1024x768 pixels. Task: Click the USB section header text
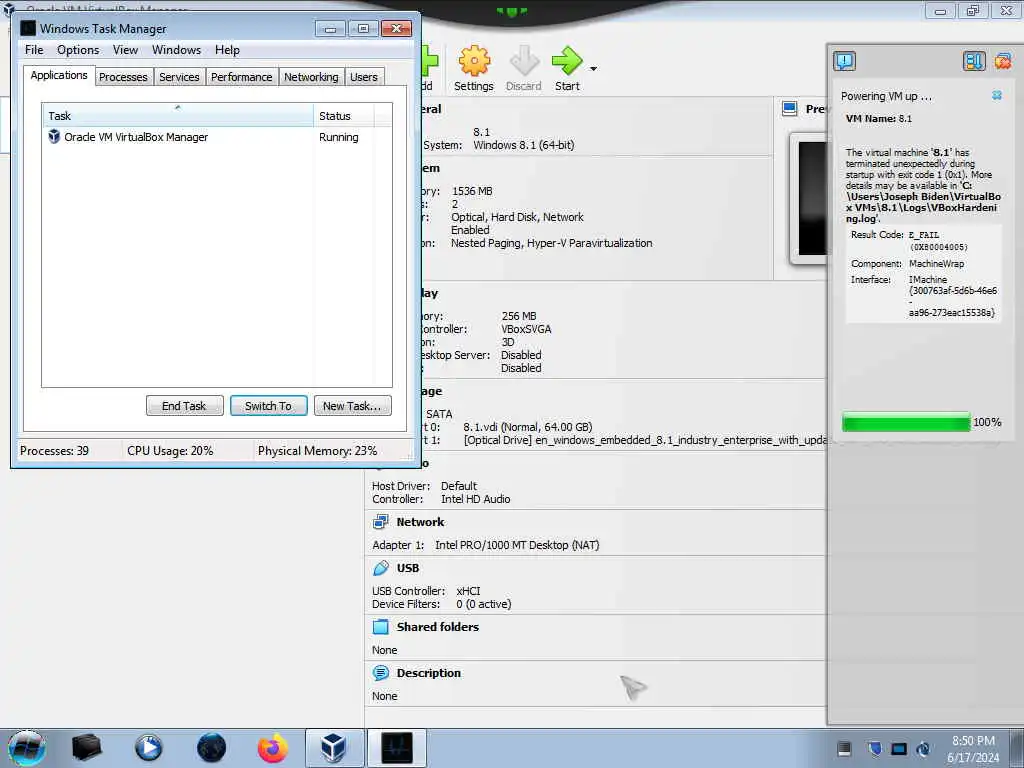tap(408, 568)
